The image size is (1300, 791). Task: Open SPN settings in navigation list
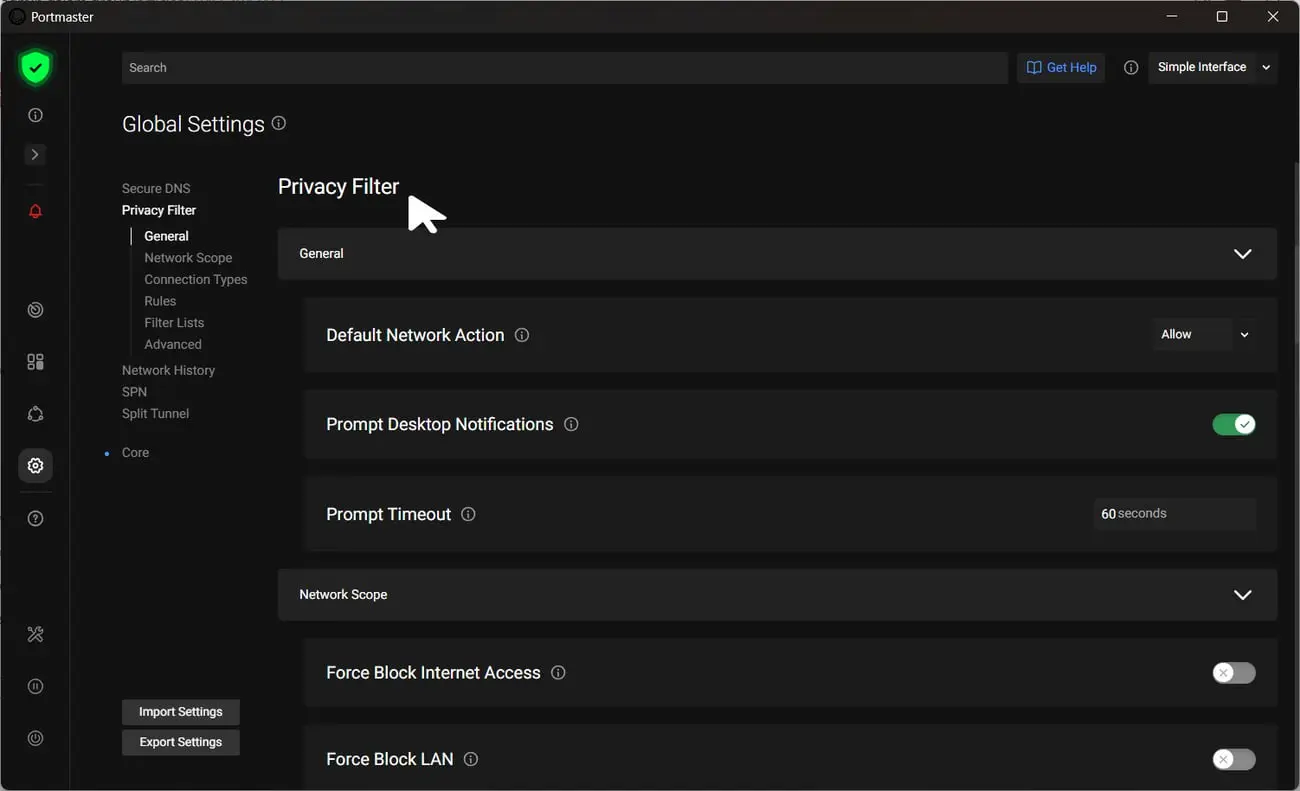[134, 392]
